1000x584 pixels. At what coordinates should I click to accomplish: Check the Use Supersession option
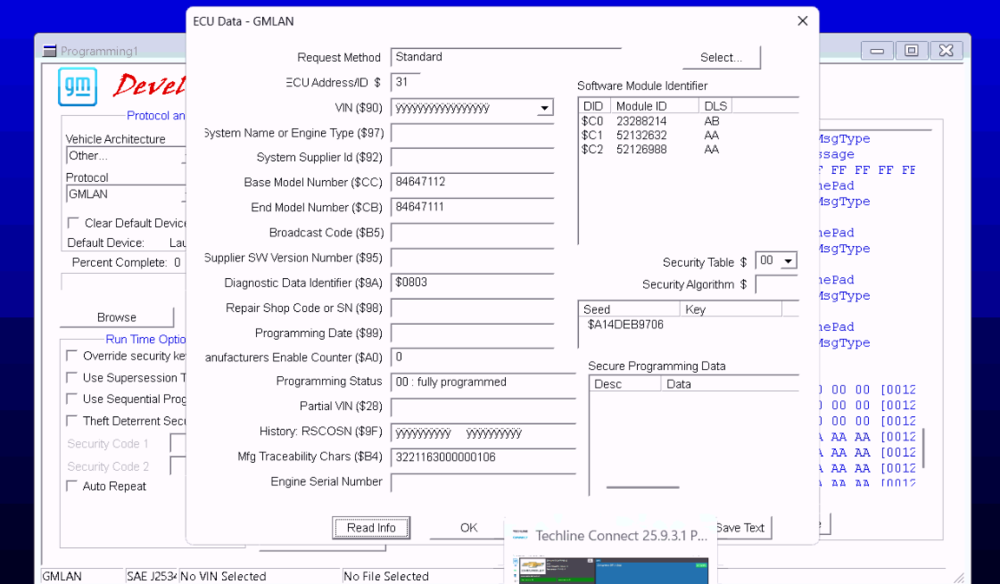(x=72, y=377)
